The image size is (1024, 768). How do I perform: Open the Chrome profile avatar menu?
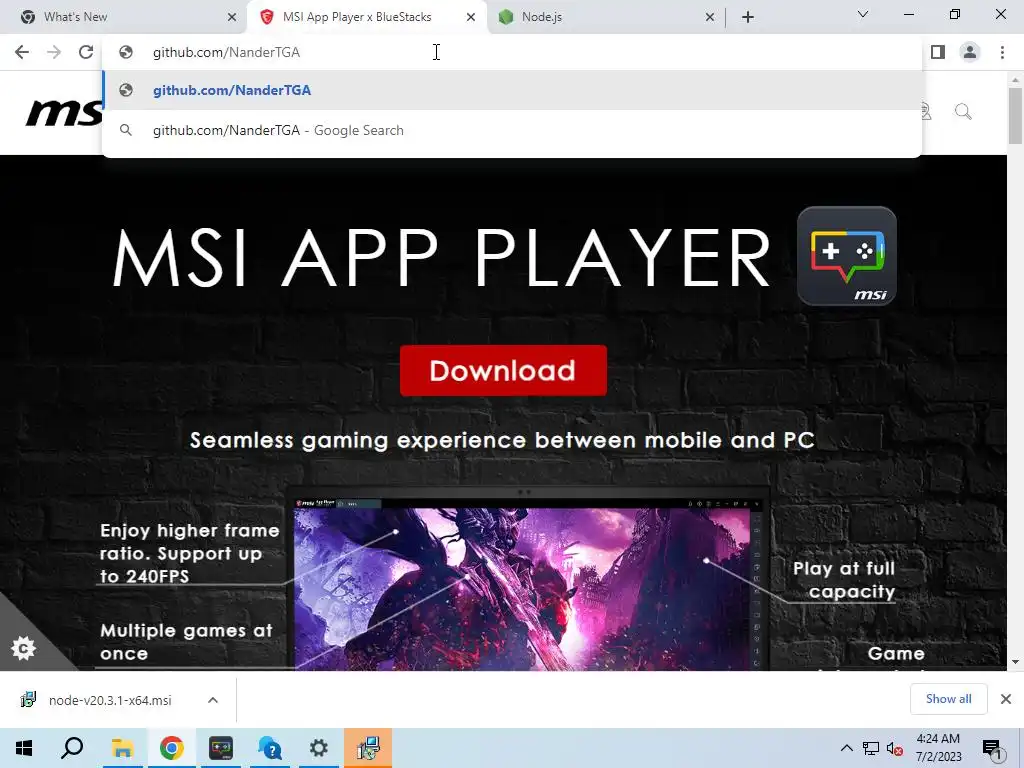(970, 52)
